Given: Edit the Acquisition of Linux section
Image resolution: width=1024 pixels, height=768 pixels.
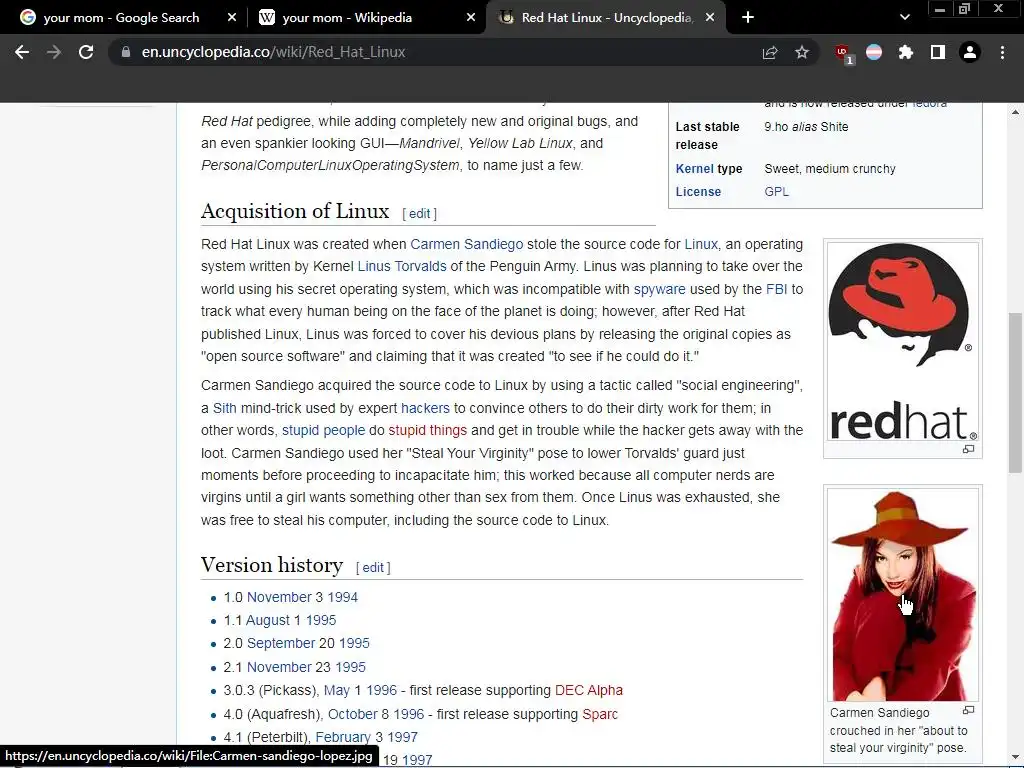Looking at the screenshot, I should (419, 214).
